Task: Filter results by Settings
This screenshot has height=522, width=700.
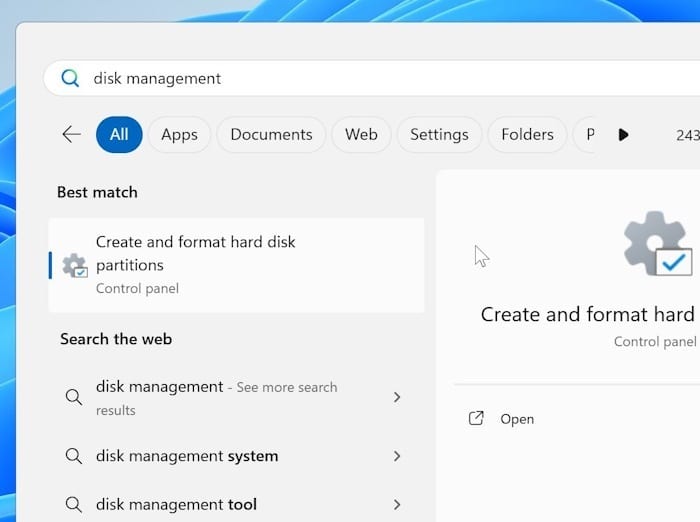Action: [x=439, y=134]
